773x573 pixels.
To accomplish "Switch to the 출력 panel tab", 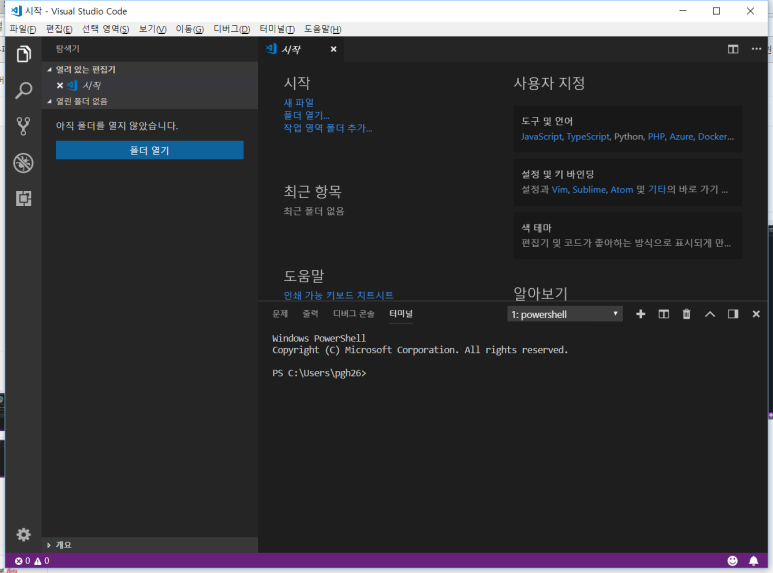I will 310,314.
